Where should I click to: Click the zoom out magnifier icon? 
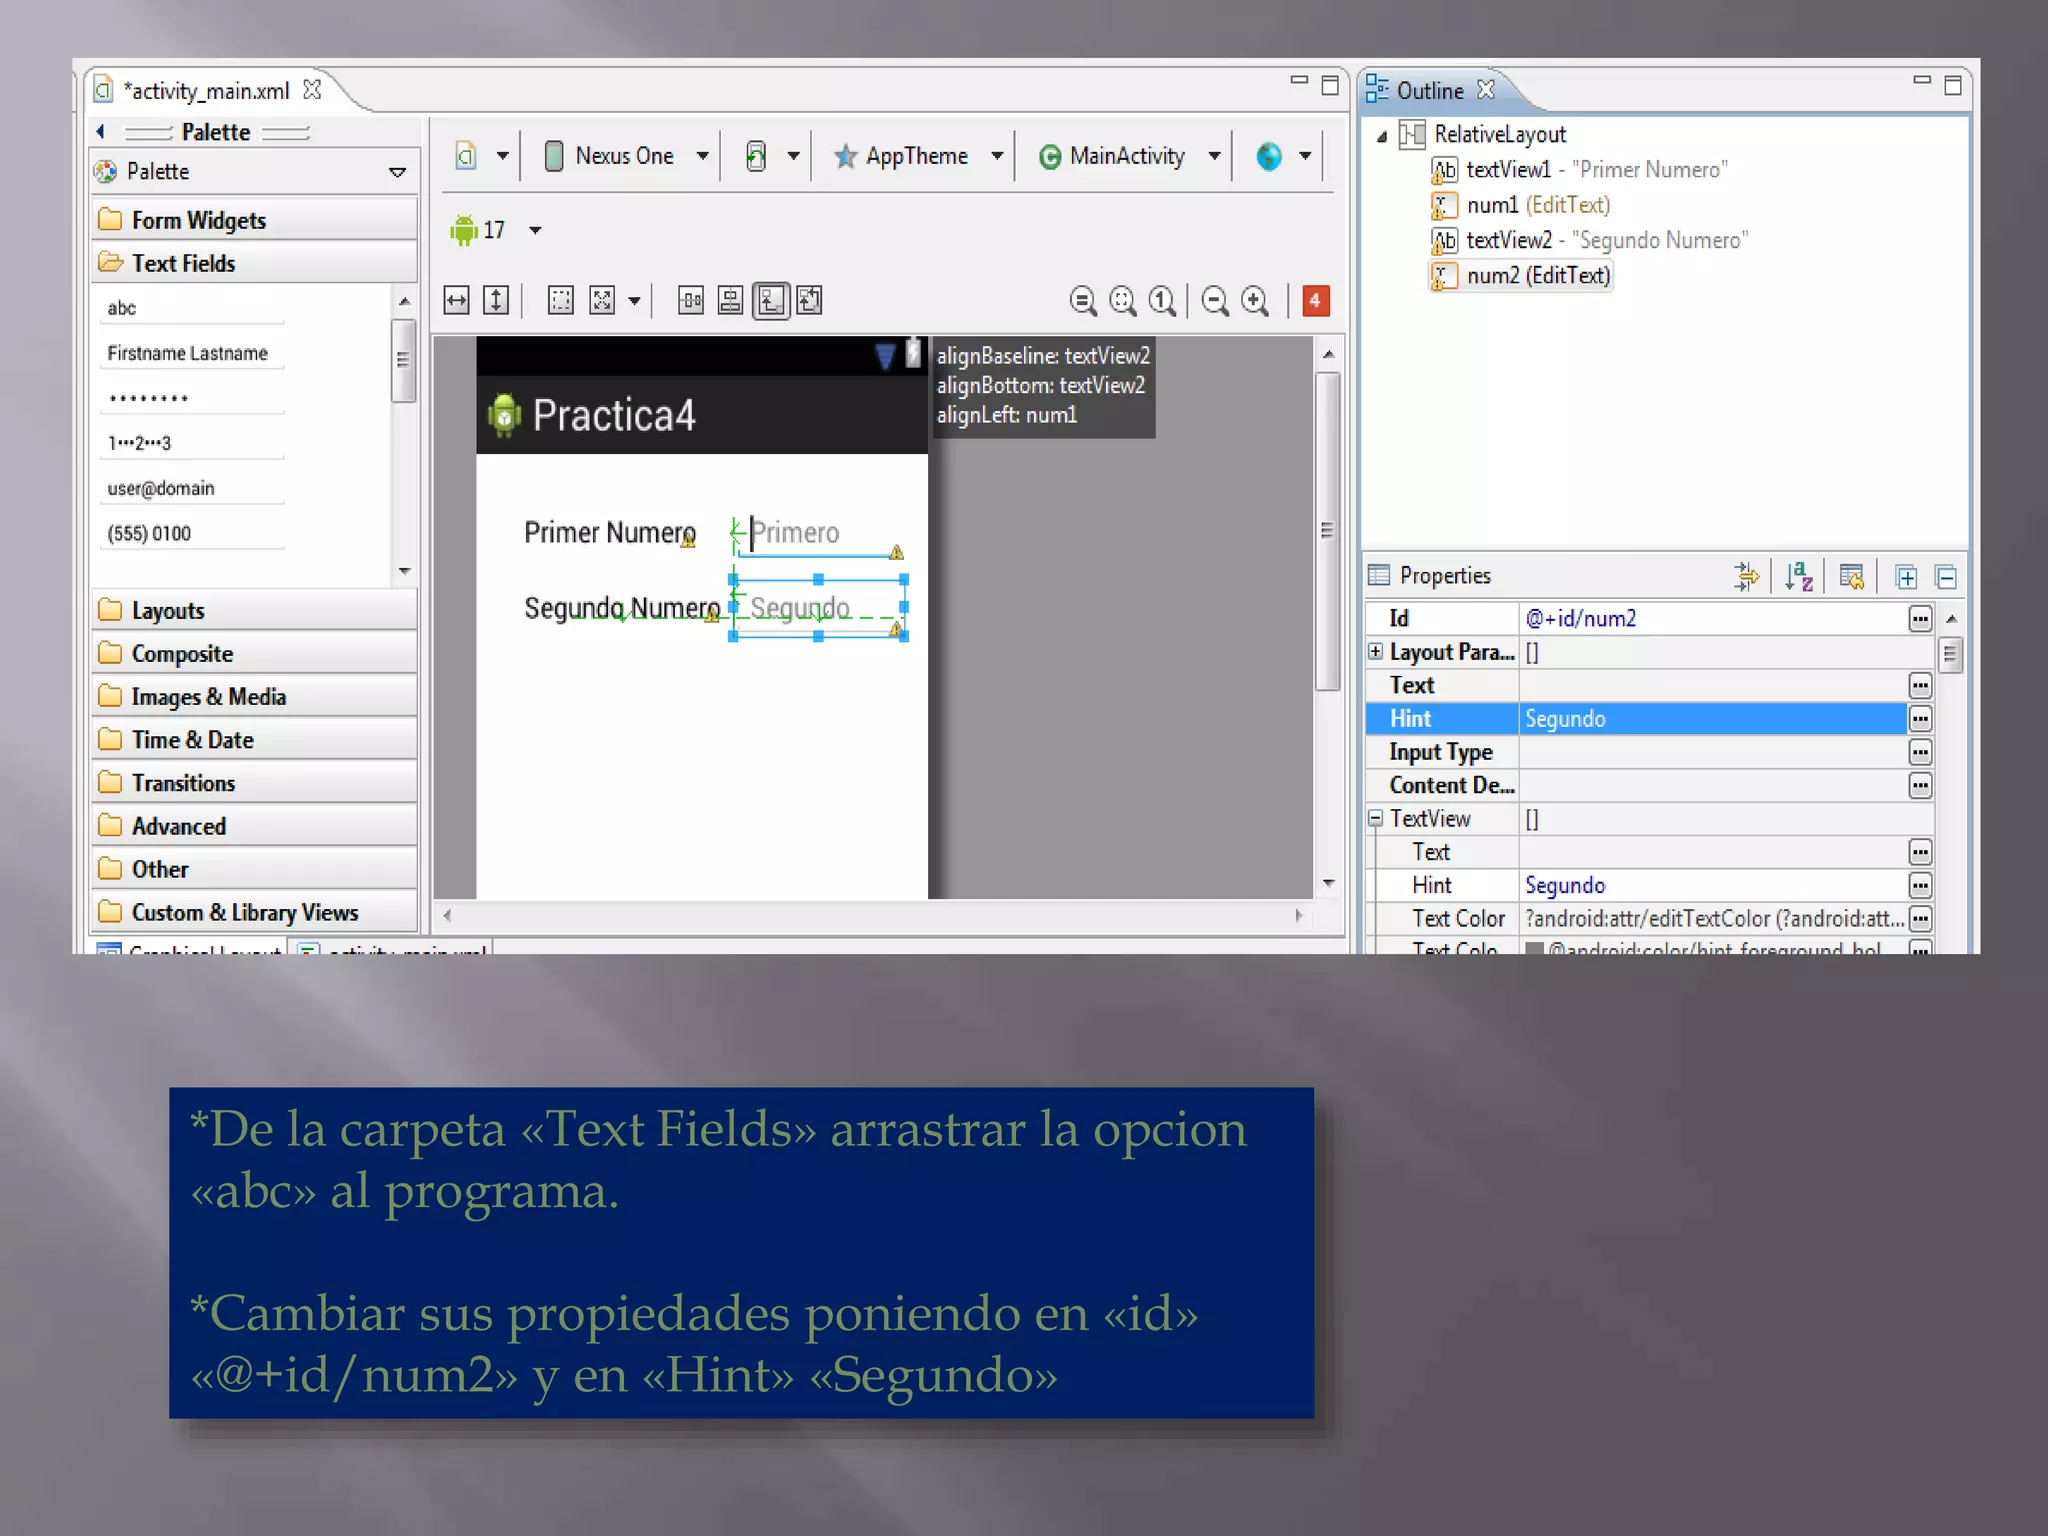coord(1215,300)
